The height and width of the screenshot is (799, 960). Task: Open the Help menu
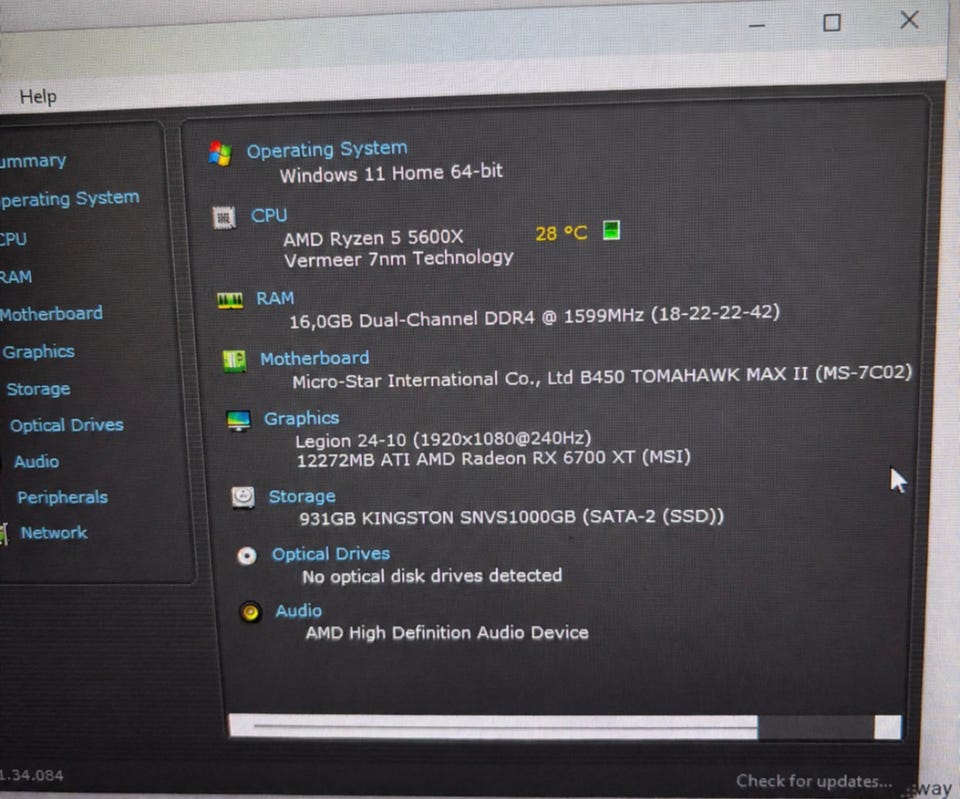pyautogui.click(x=38, y=97)
